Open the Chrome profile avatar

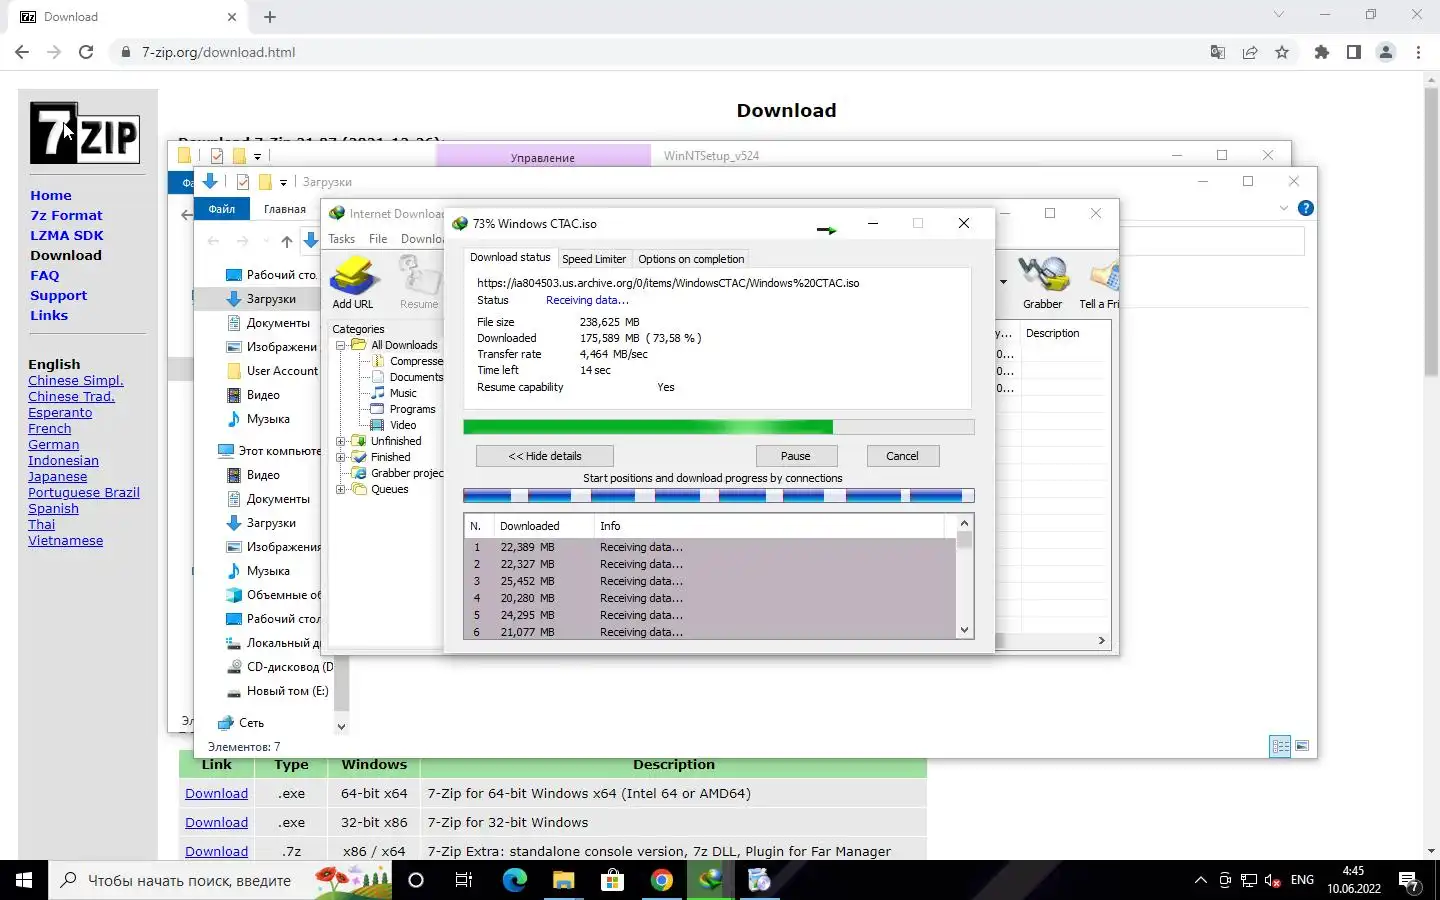(x=1386, y=52)
